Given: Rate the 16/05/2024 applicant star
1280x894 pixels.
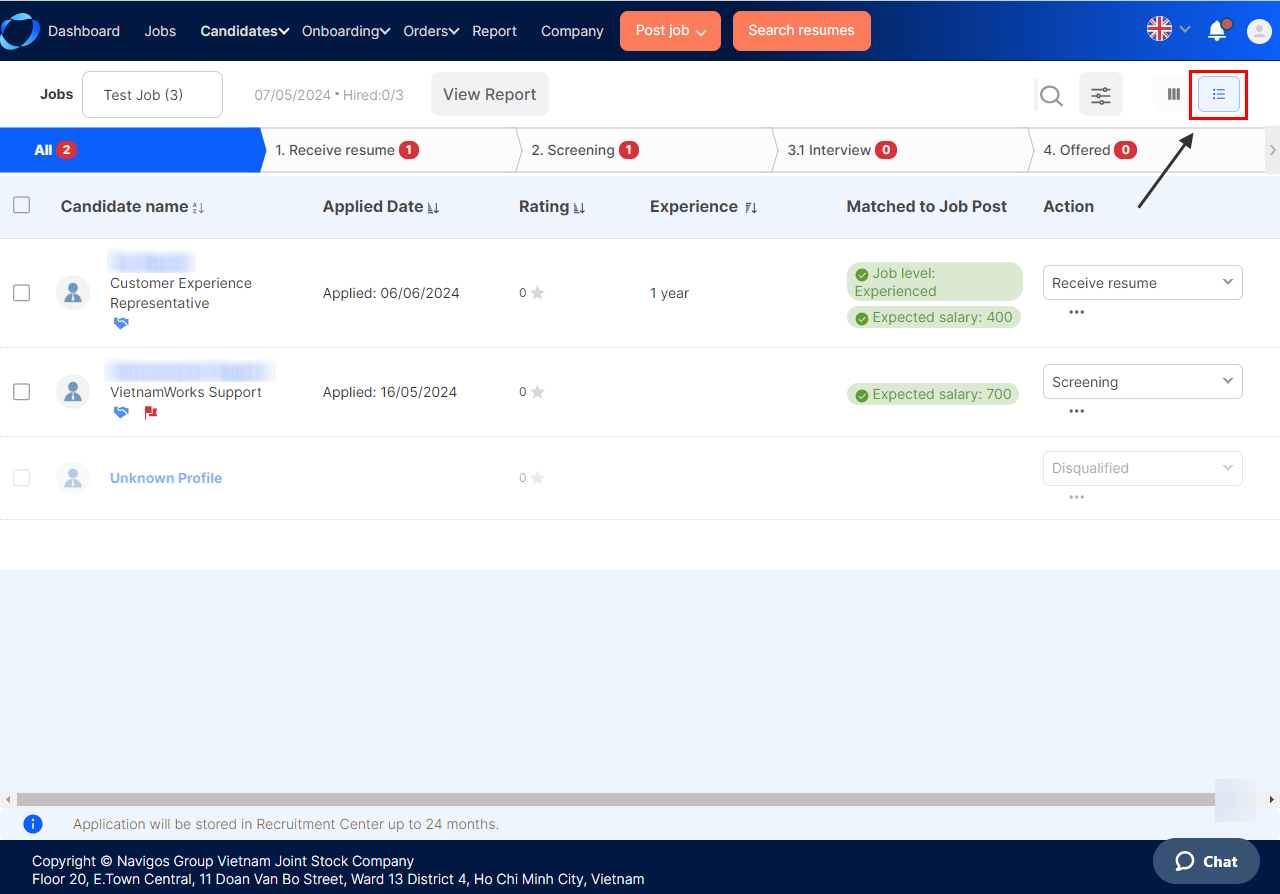Looking at the screenshot, I should pos(537,392).
